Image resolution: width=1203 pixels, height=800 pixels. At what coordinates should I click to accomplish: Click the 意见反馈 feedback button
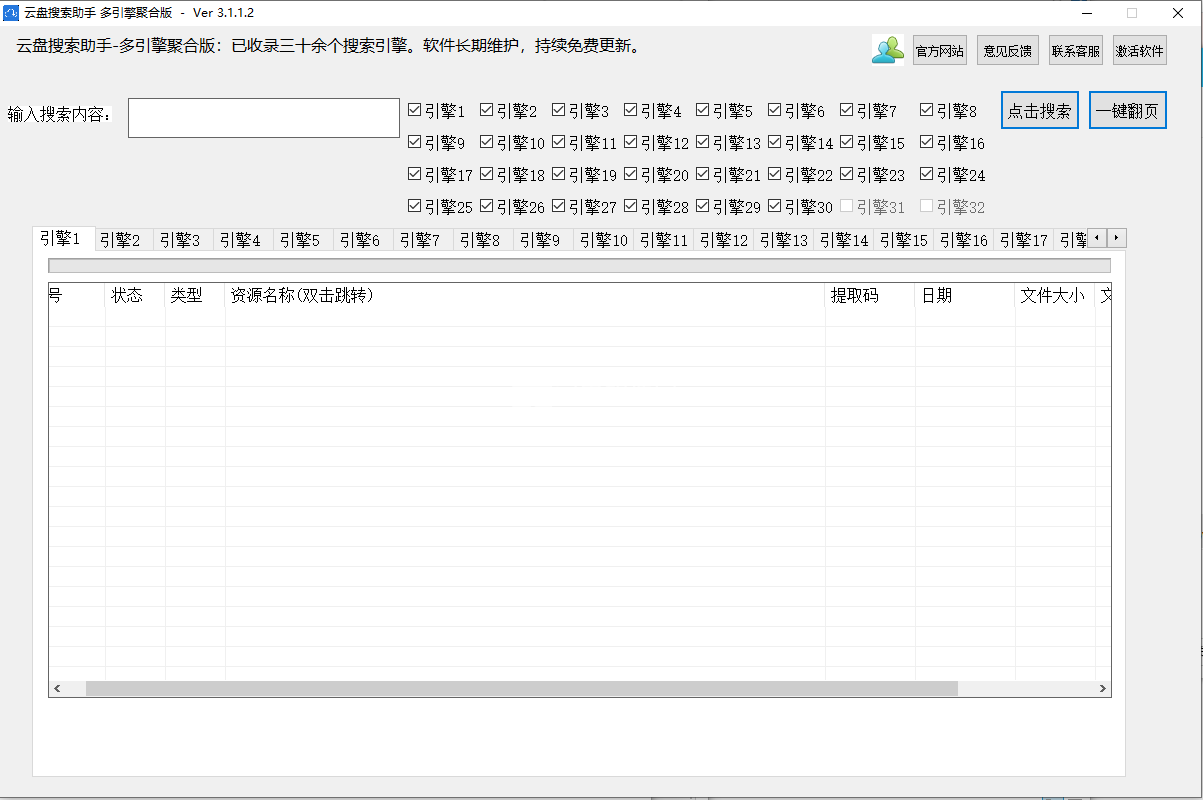click(x=1007, y=51)
